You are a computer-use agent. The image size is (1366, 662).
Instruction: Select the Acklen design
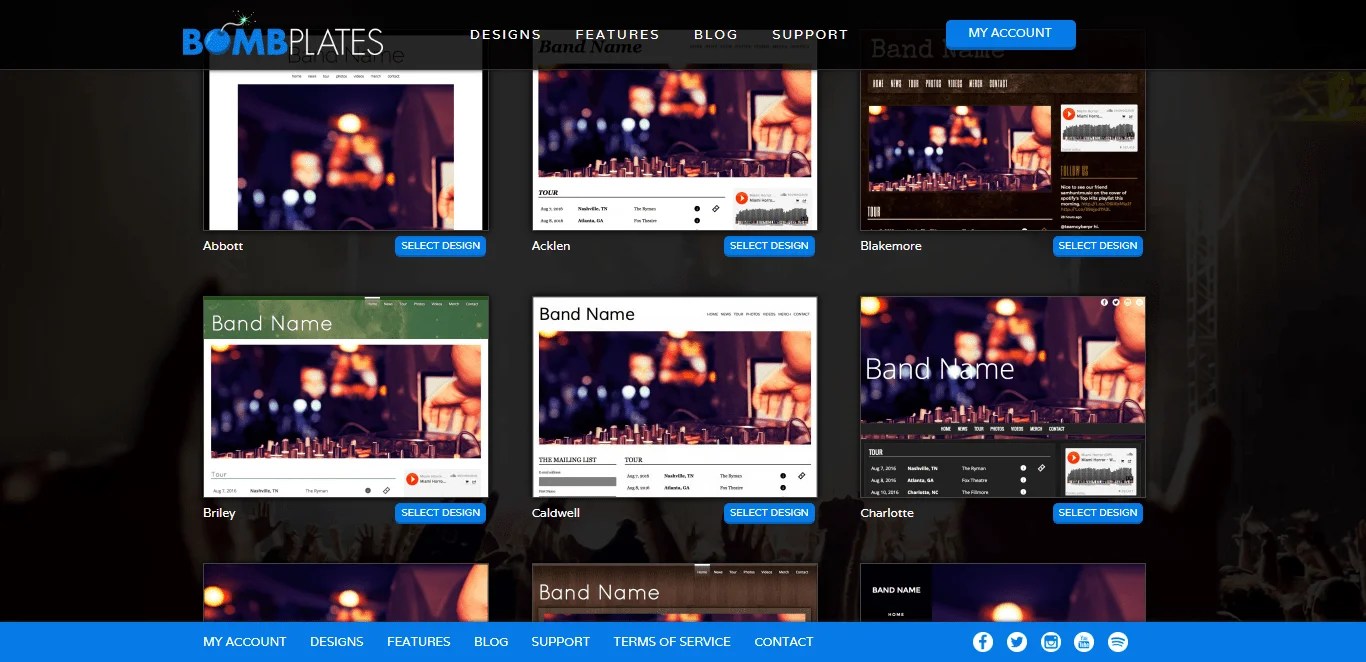(x=769, y=246)
